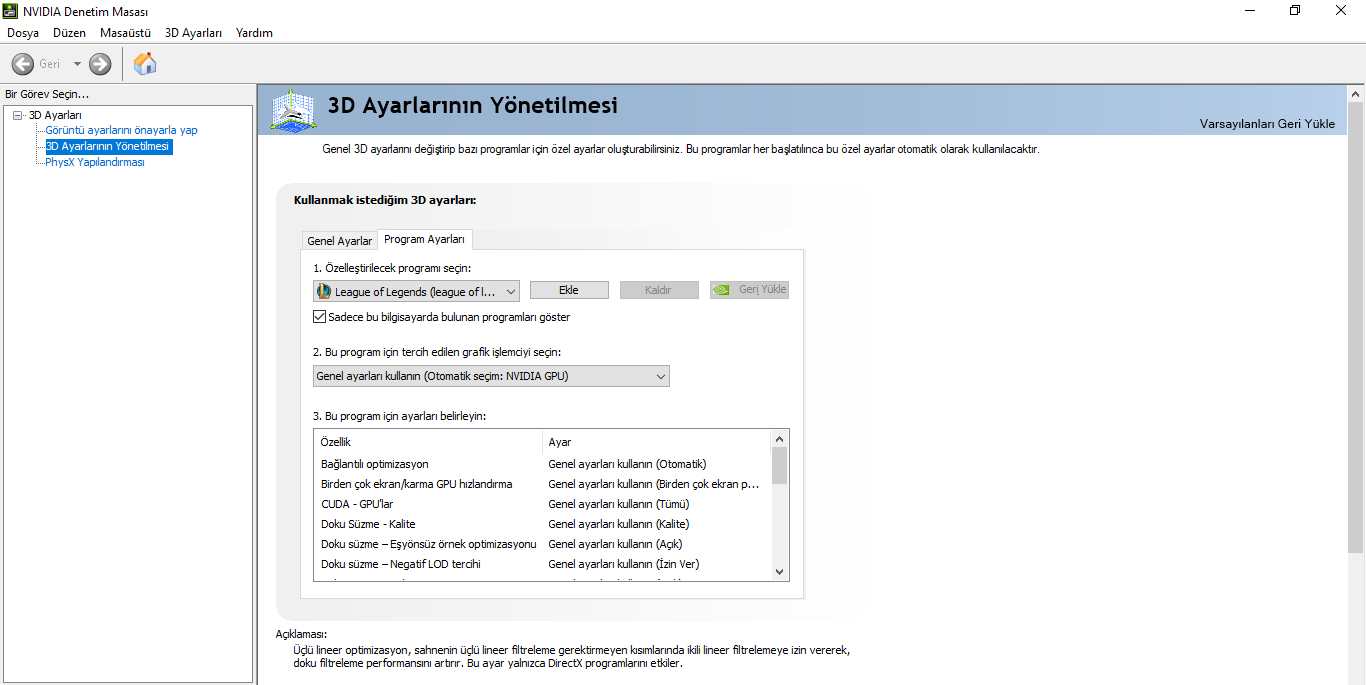Open the League of Legends program dropdown

tap(416, 291)
